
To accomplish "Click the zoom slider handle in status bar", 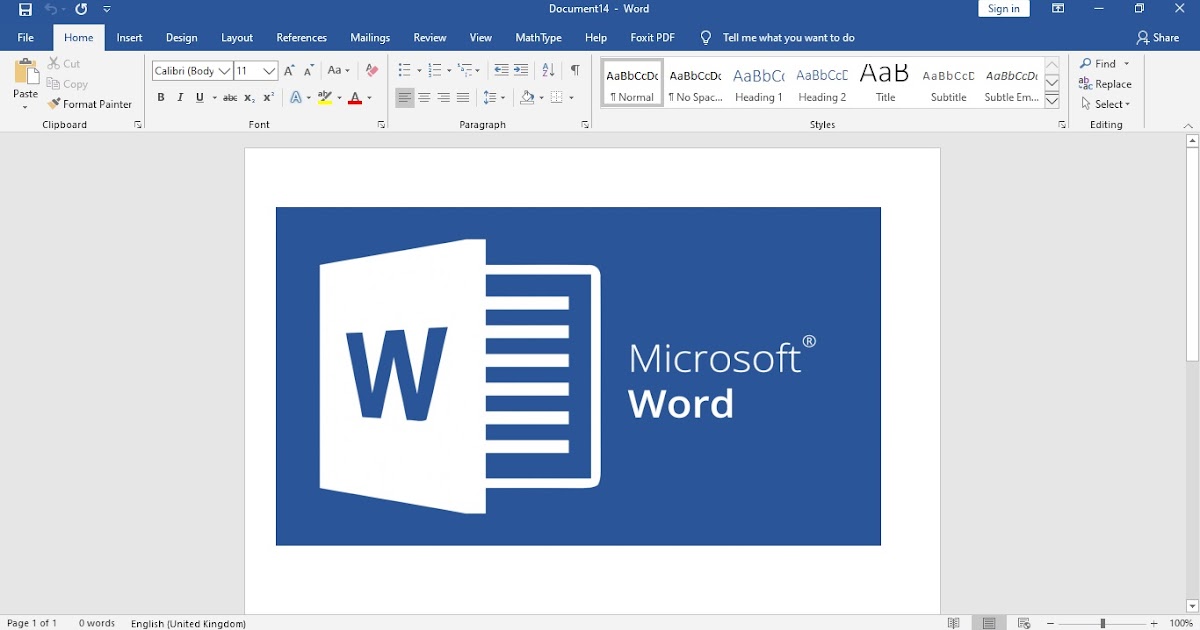I will pyautogui.click(x=1103, y=623).
